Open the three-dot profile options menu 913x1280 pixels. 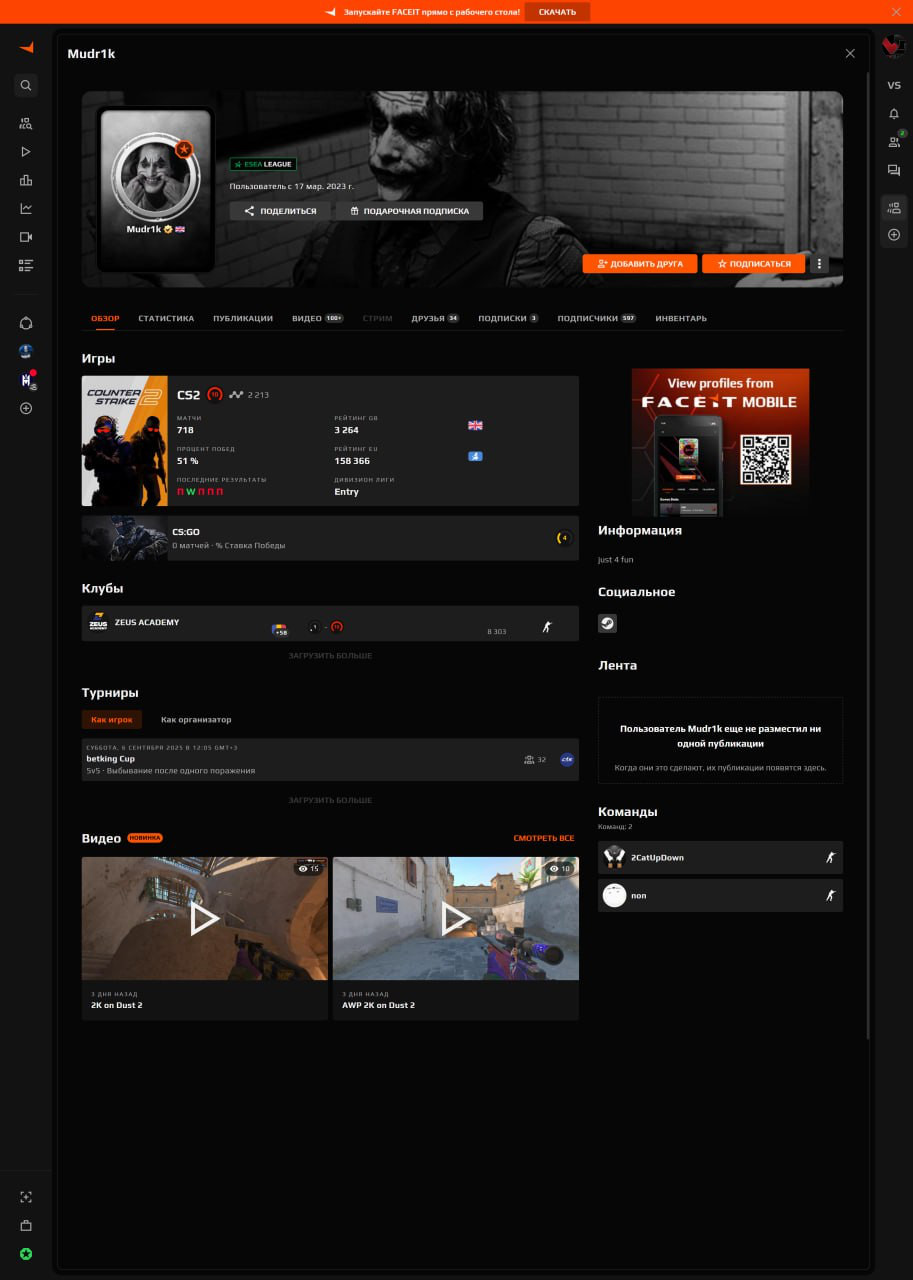click(820, 264)
